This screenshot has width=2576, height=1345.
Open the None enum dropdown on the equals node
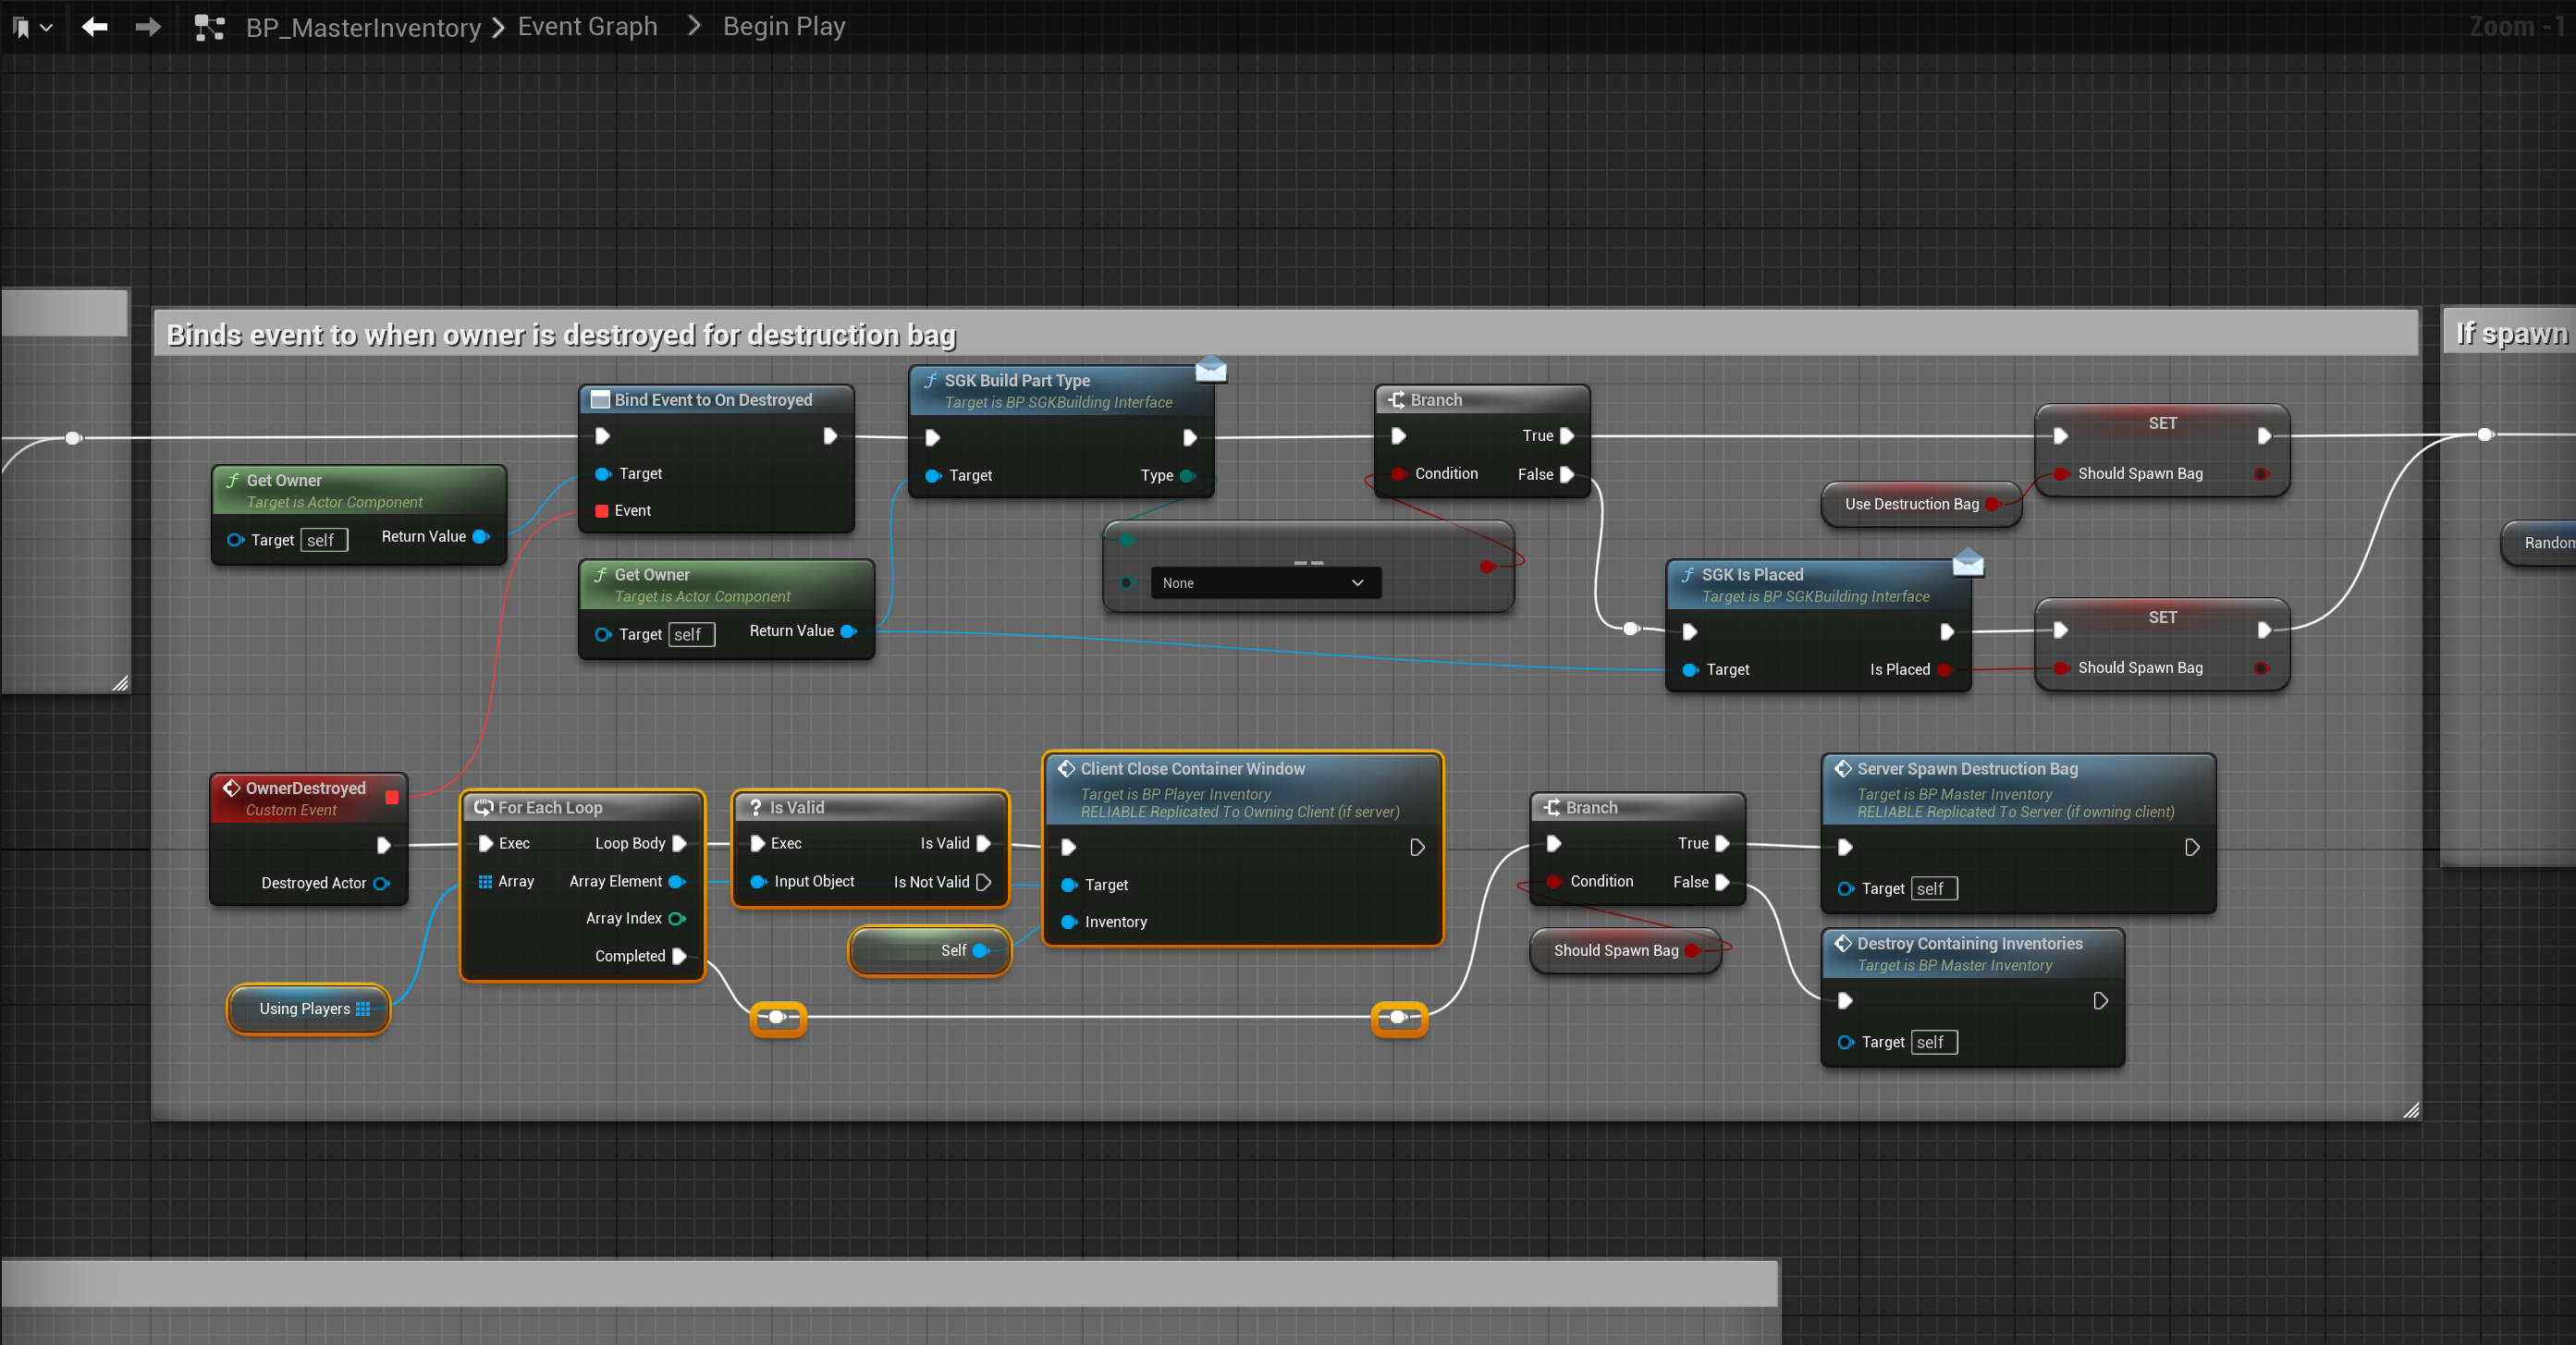1265,583
